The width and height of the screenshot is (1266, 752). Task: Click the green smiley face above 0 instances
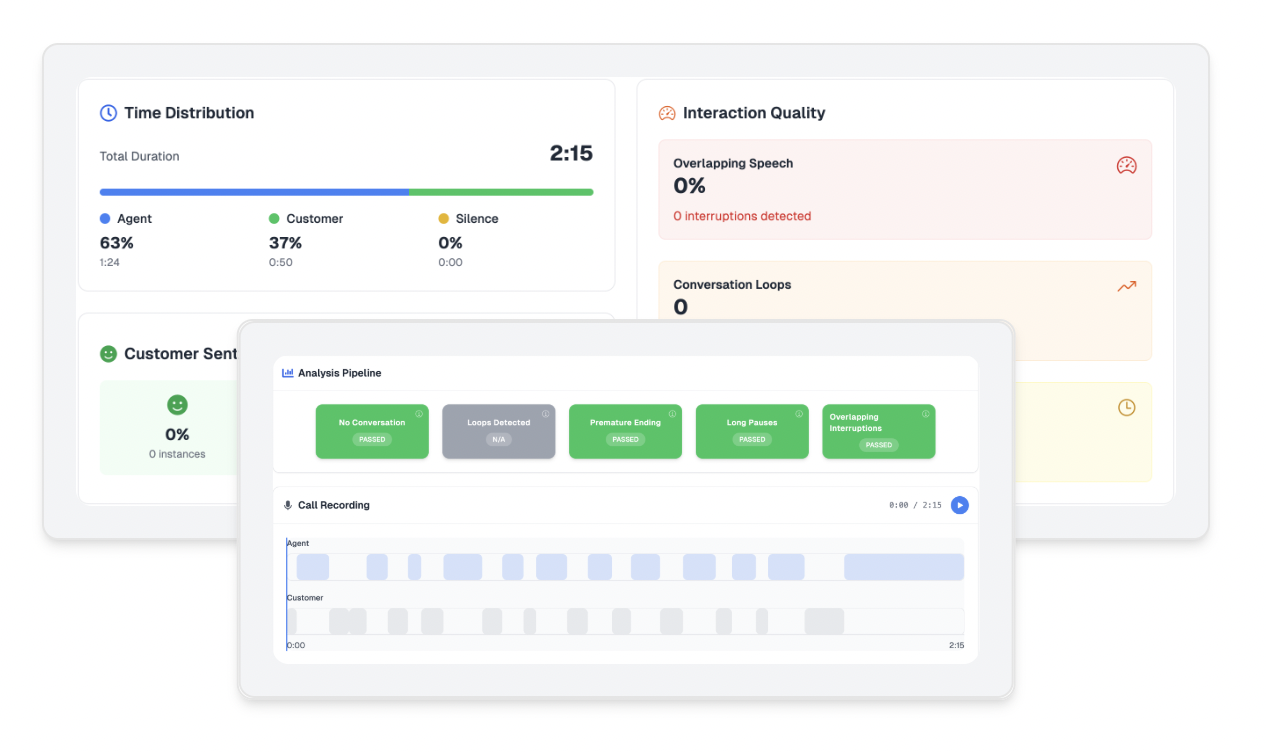click(177, 405)
